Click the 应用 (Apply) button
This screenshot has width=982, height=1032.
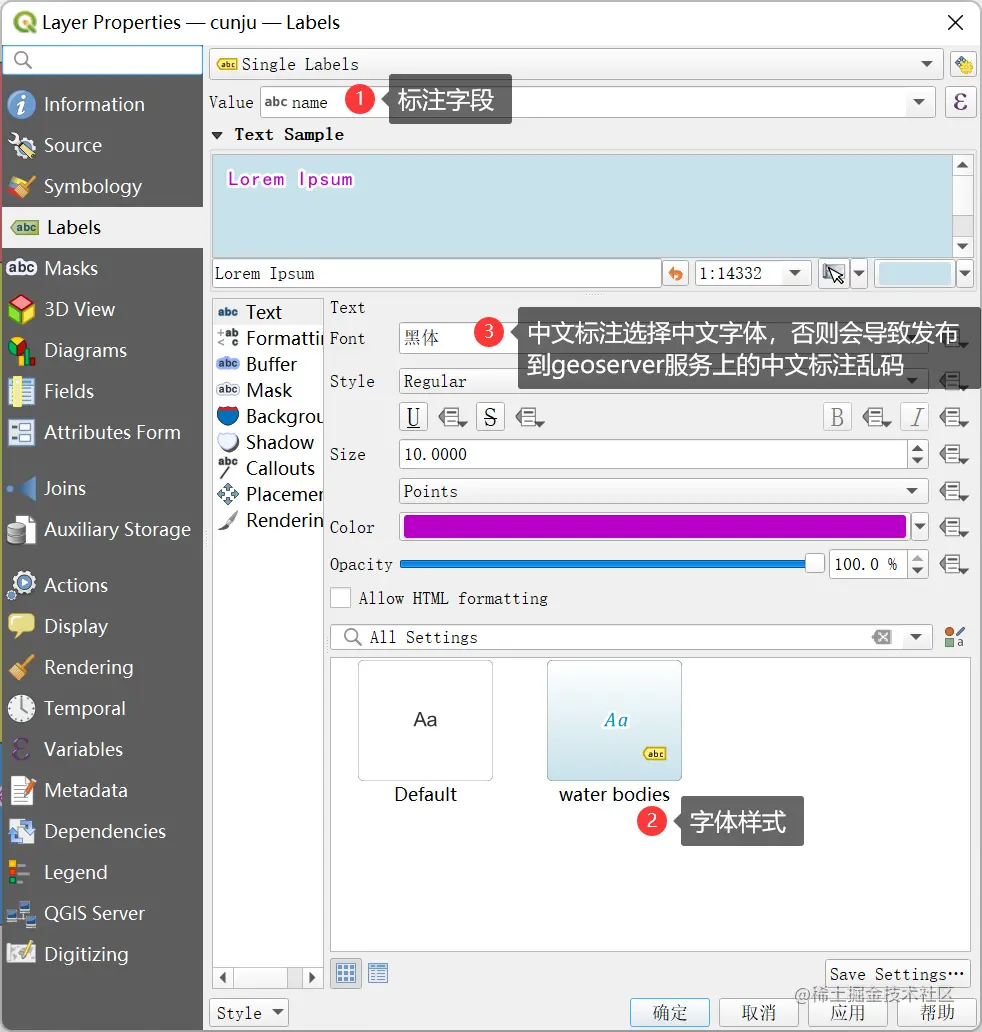click(848, 1012)
